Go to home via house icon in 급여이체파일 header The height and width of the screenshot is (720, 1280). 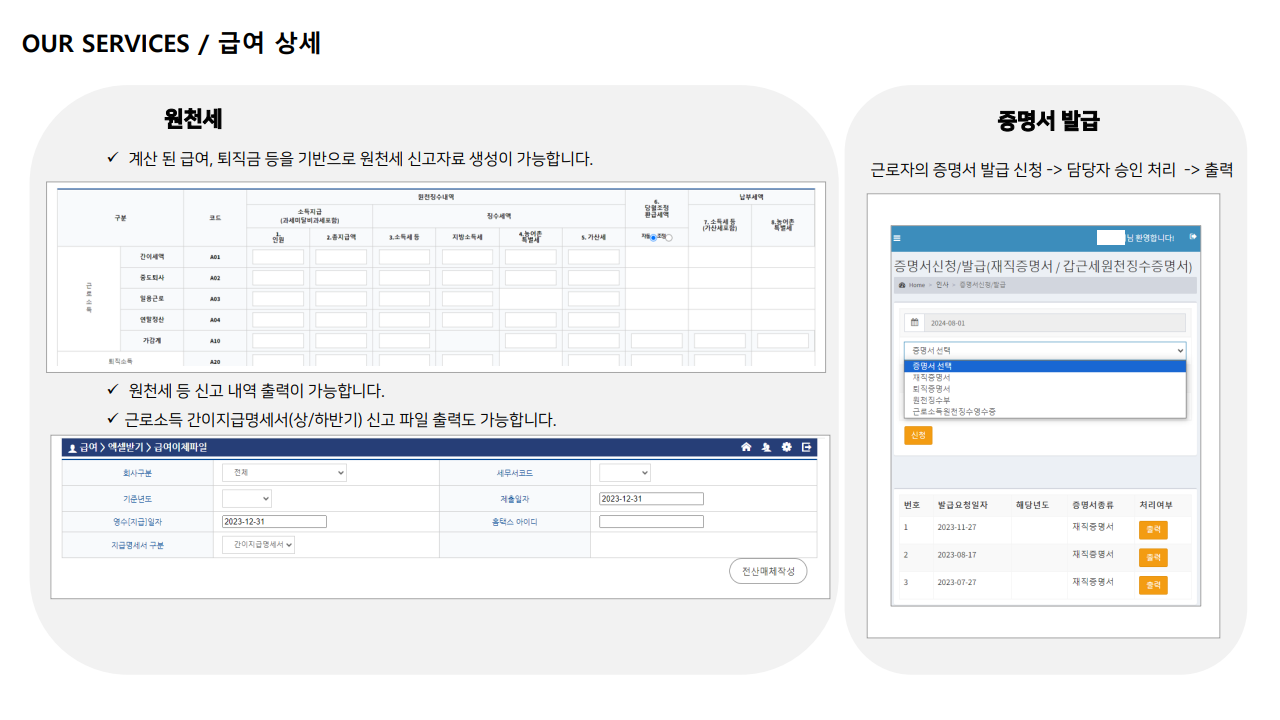click(746, 447)
